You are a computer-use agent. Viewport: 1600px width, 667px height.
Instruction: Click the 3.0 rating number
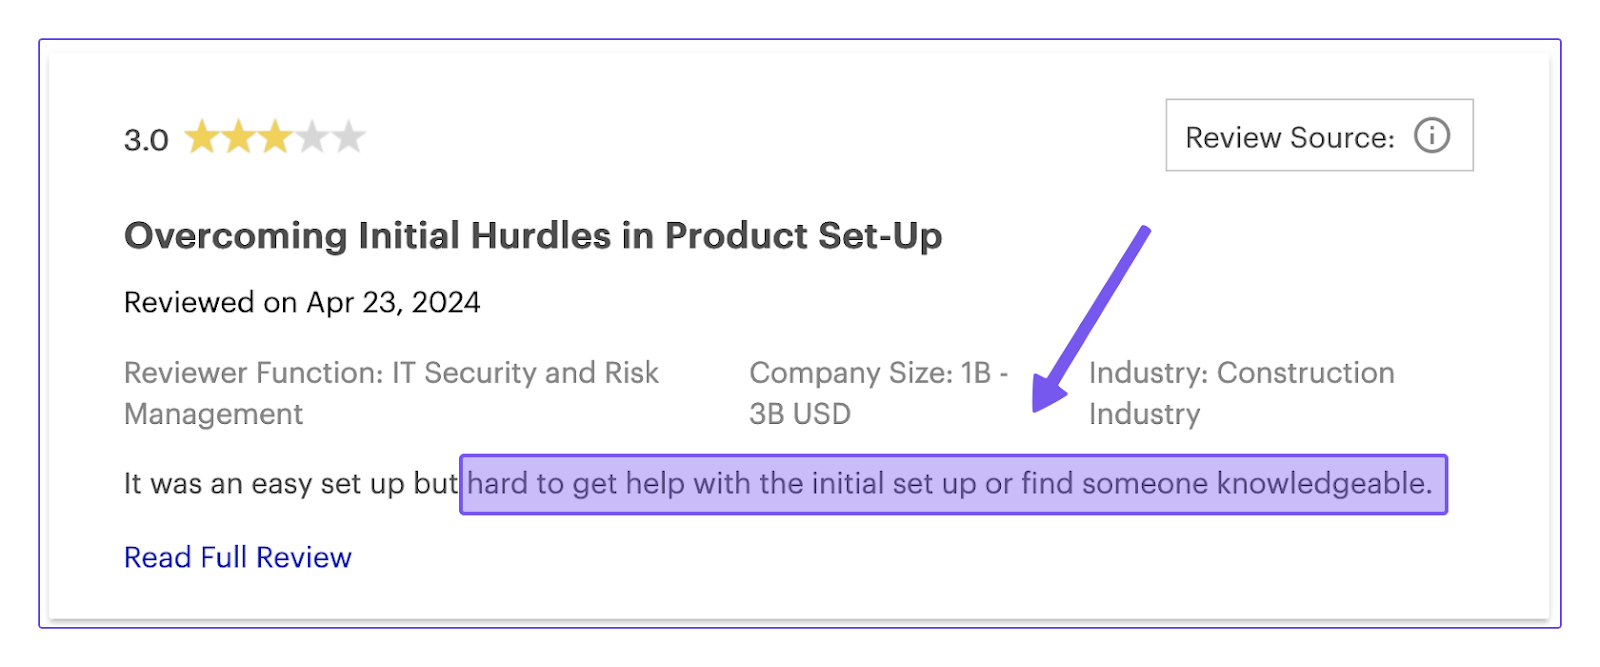[146, 140]
